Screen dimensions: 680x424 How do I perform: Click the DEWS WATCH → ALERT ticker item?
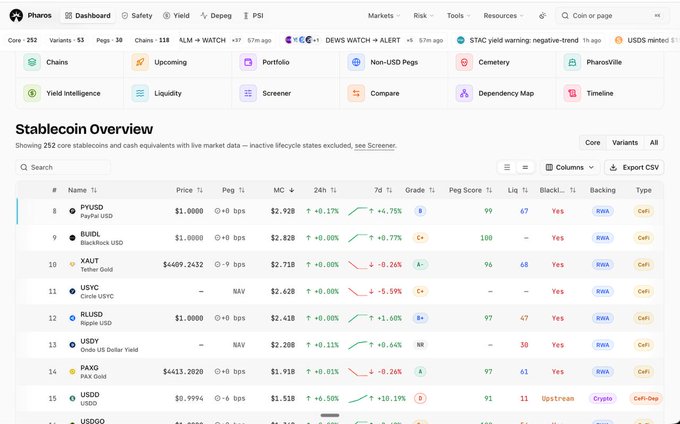click(x=363, y=40)
